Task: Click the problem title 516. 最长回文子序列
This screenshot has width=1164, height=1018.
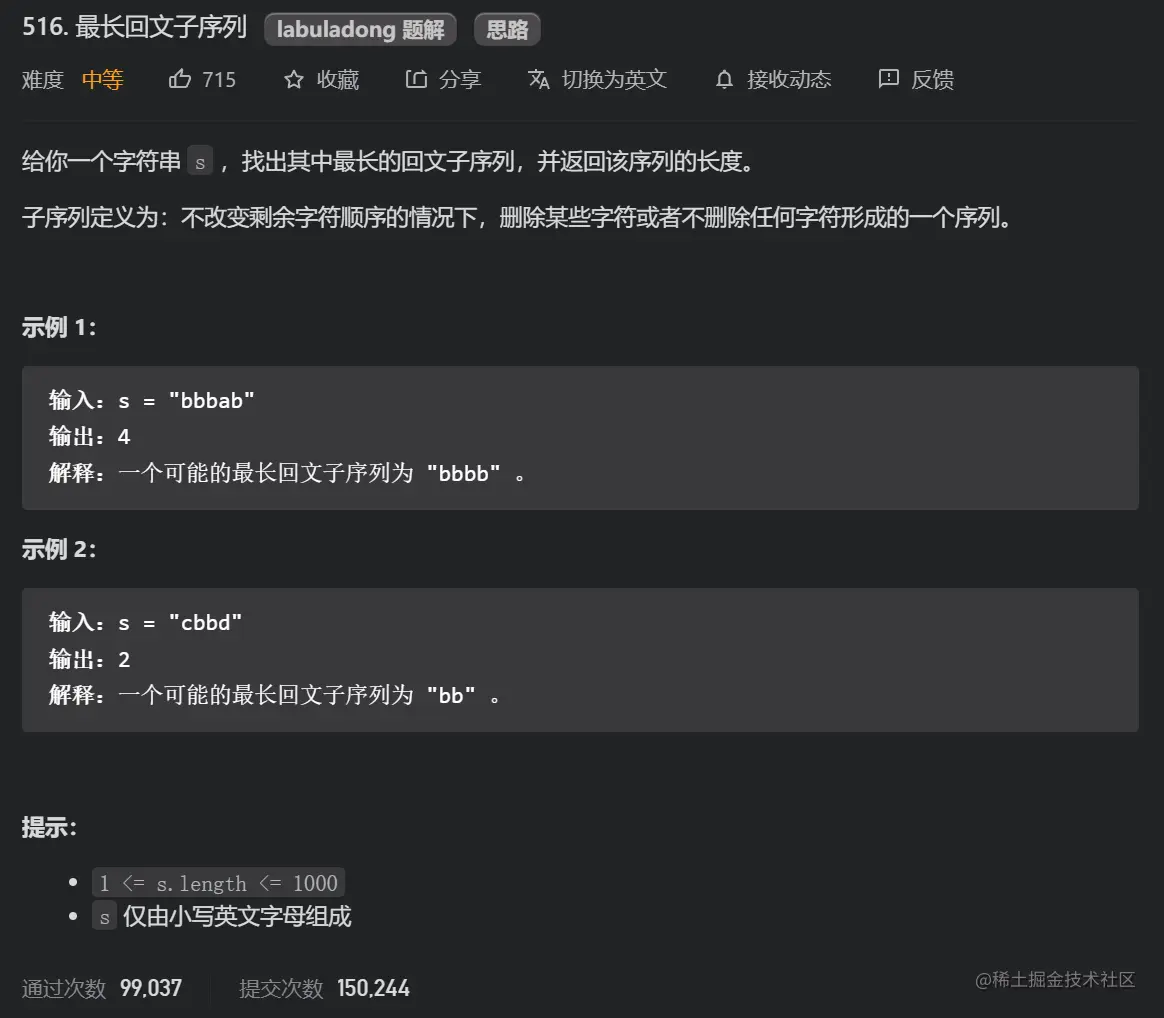Action: pos(135,29)
